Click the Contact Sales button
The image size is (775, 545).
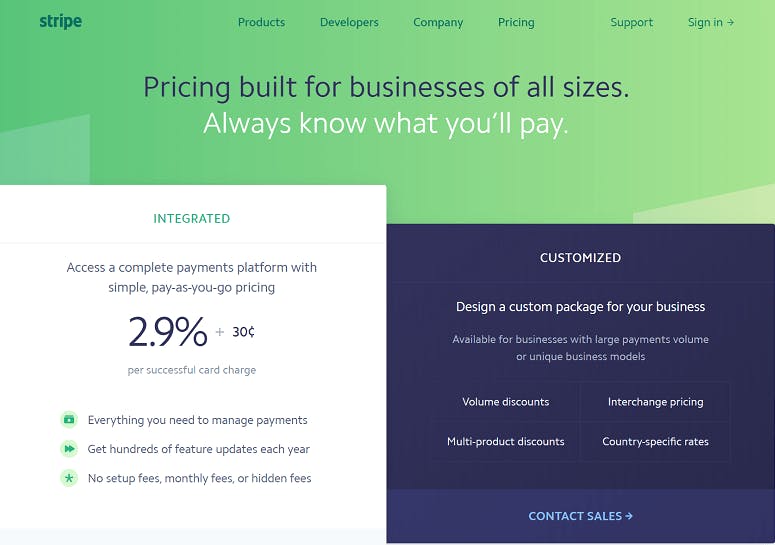pyautogui.click(x=580, y=516)
